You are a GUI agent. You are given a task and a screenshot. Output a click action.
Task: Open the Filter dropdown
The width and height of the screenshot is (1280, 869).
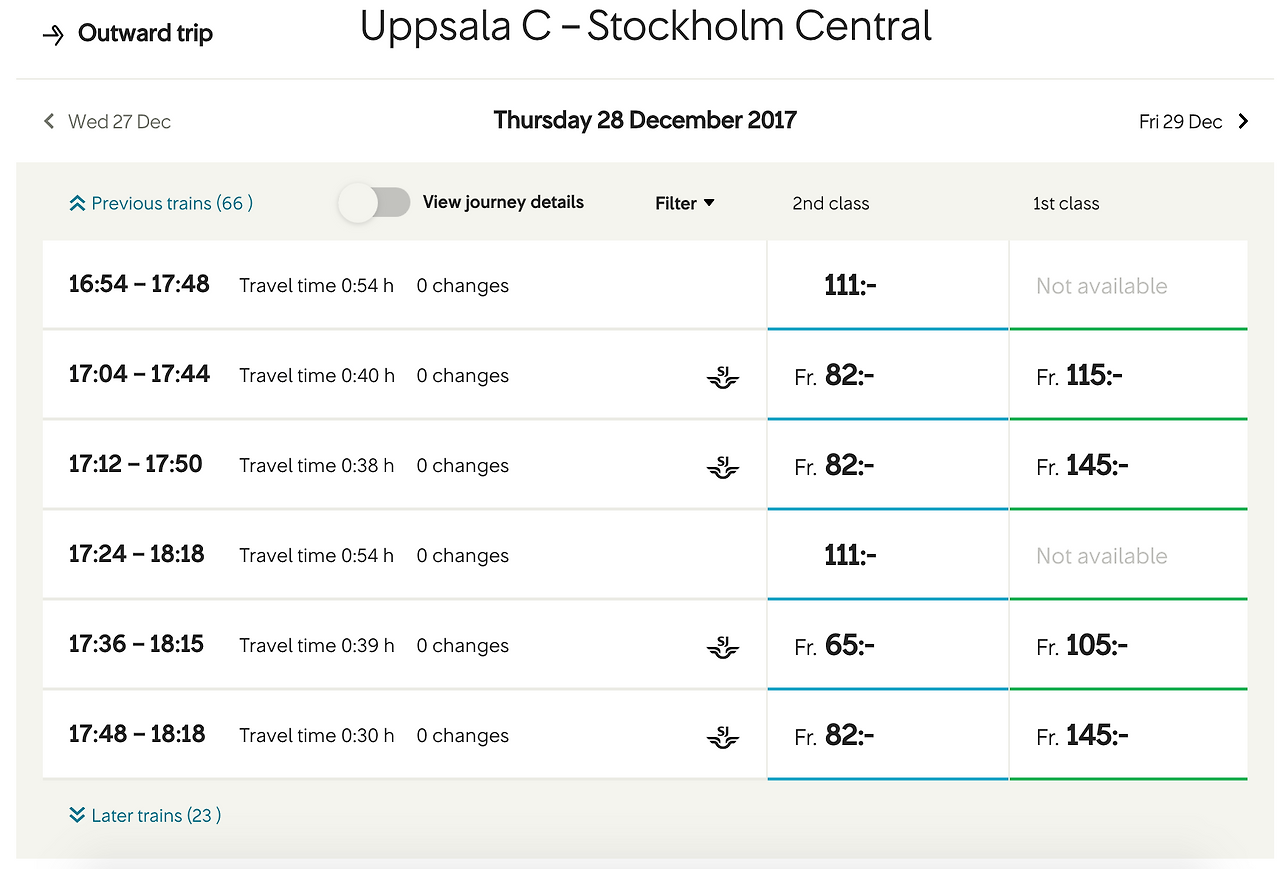tap(685, 203)
